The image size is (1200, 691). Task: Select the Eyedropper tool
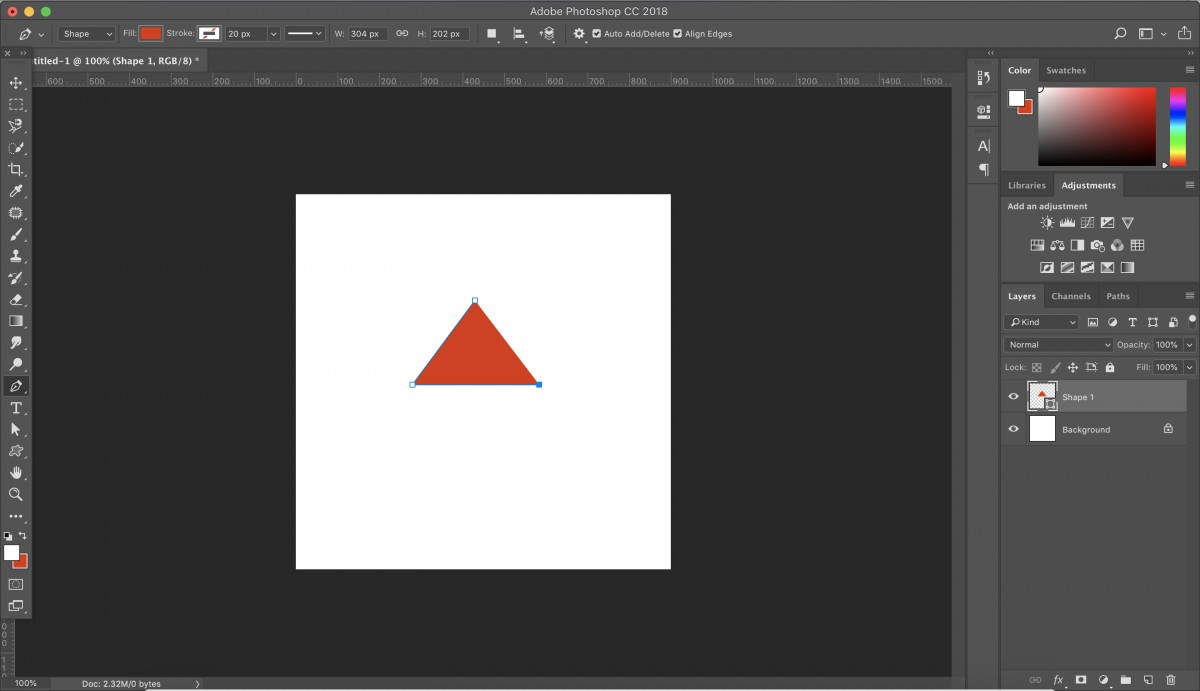16,191
